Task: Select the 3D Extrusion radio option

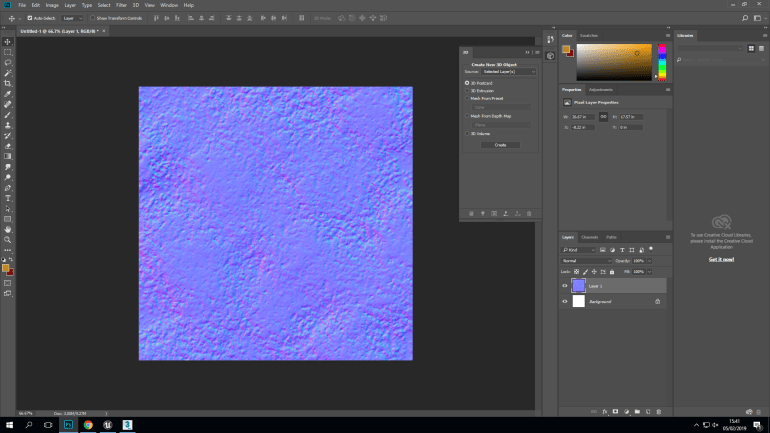Action: tap(467, 91)
